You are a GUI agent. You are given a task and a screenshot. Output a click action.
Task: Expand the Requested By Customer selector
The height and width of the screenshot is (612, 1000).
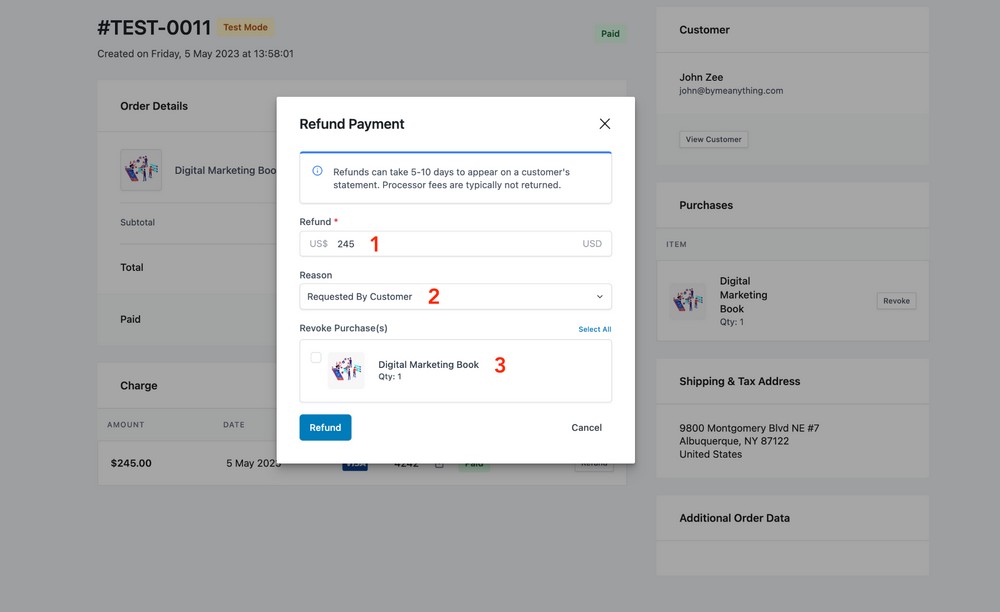click(455, 296)
